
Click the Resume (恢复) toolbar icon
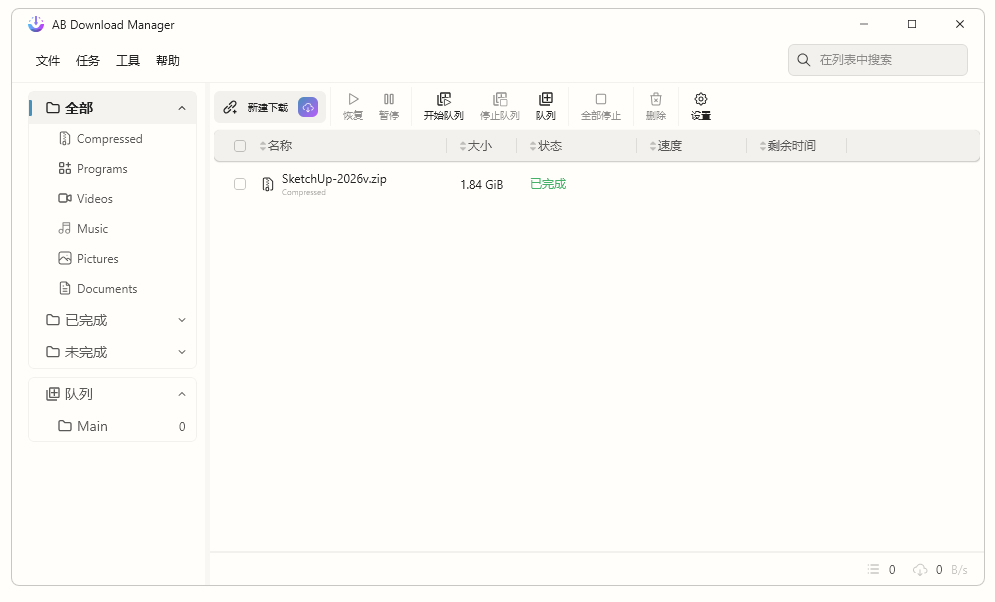pyautogui.click(x=353, y=100)
